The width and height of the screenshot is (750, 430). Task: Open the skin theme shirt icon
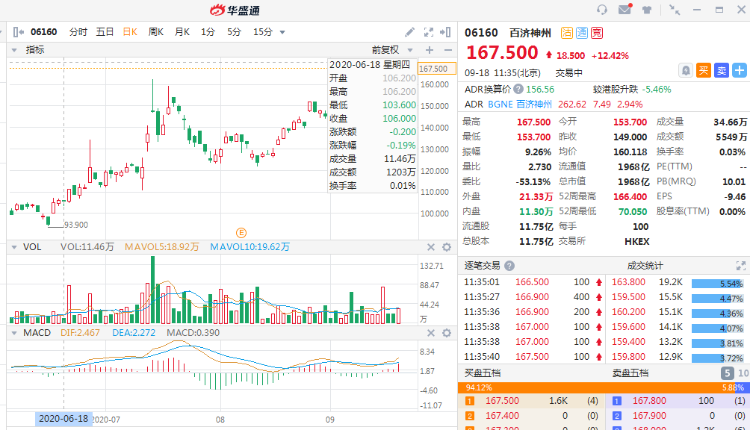coord(647,10)
